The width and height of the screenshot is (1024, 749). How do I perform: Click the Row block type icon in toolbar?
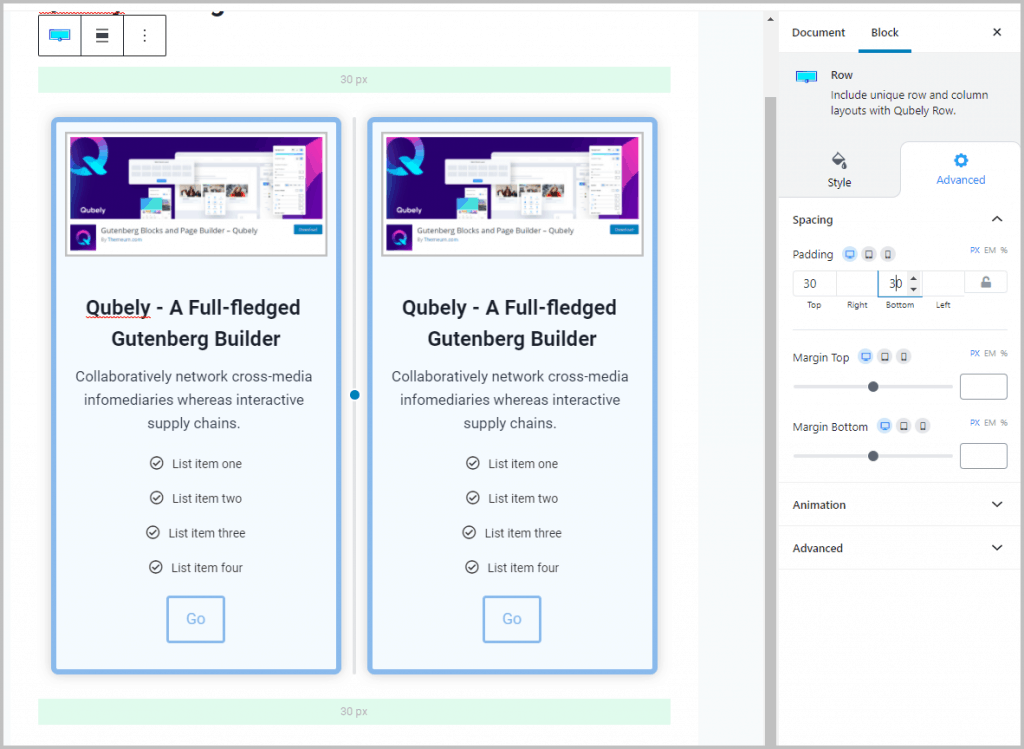pos(59,35)
